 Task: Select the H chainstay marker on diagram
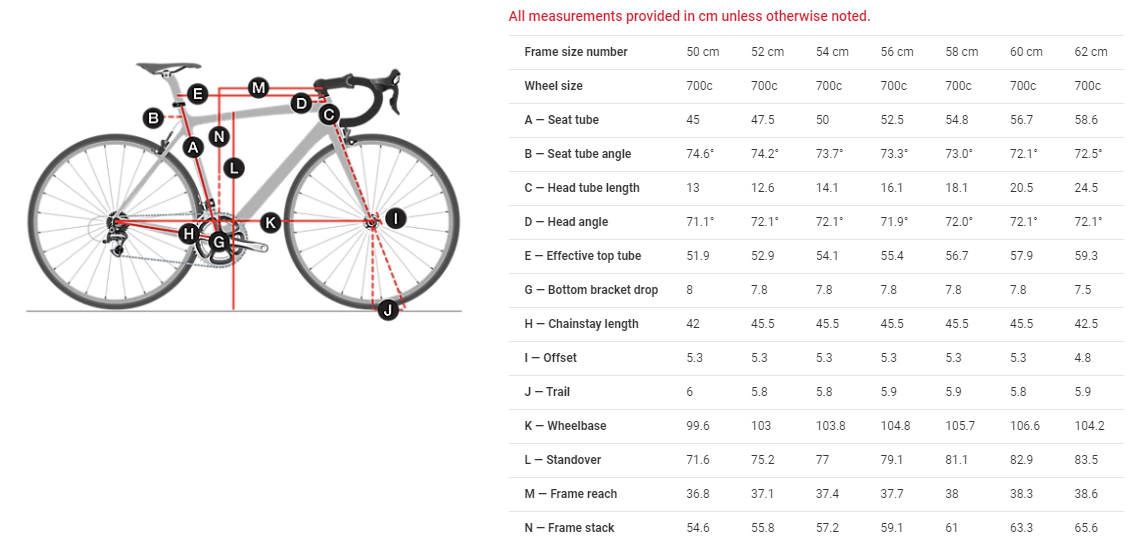(188, 234)
